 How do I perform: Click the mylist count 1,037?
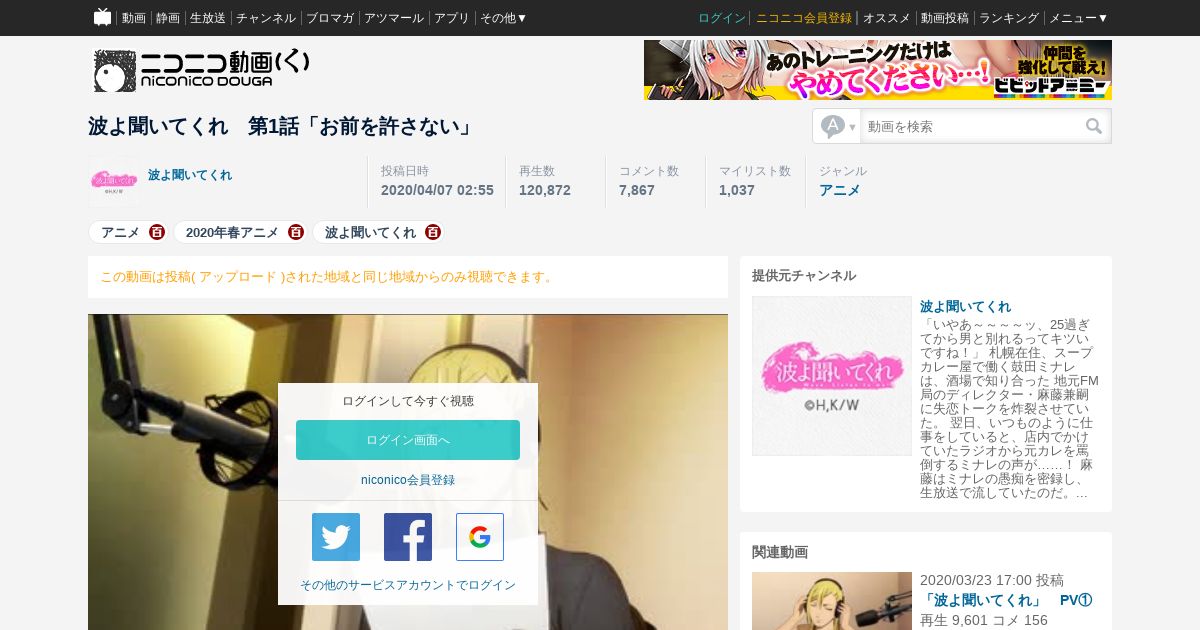pos(737,190)
